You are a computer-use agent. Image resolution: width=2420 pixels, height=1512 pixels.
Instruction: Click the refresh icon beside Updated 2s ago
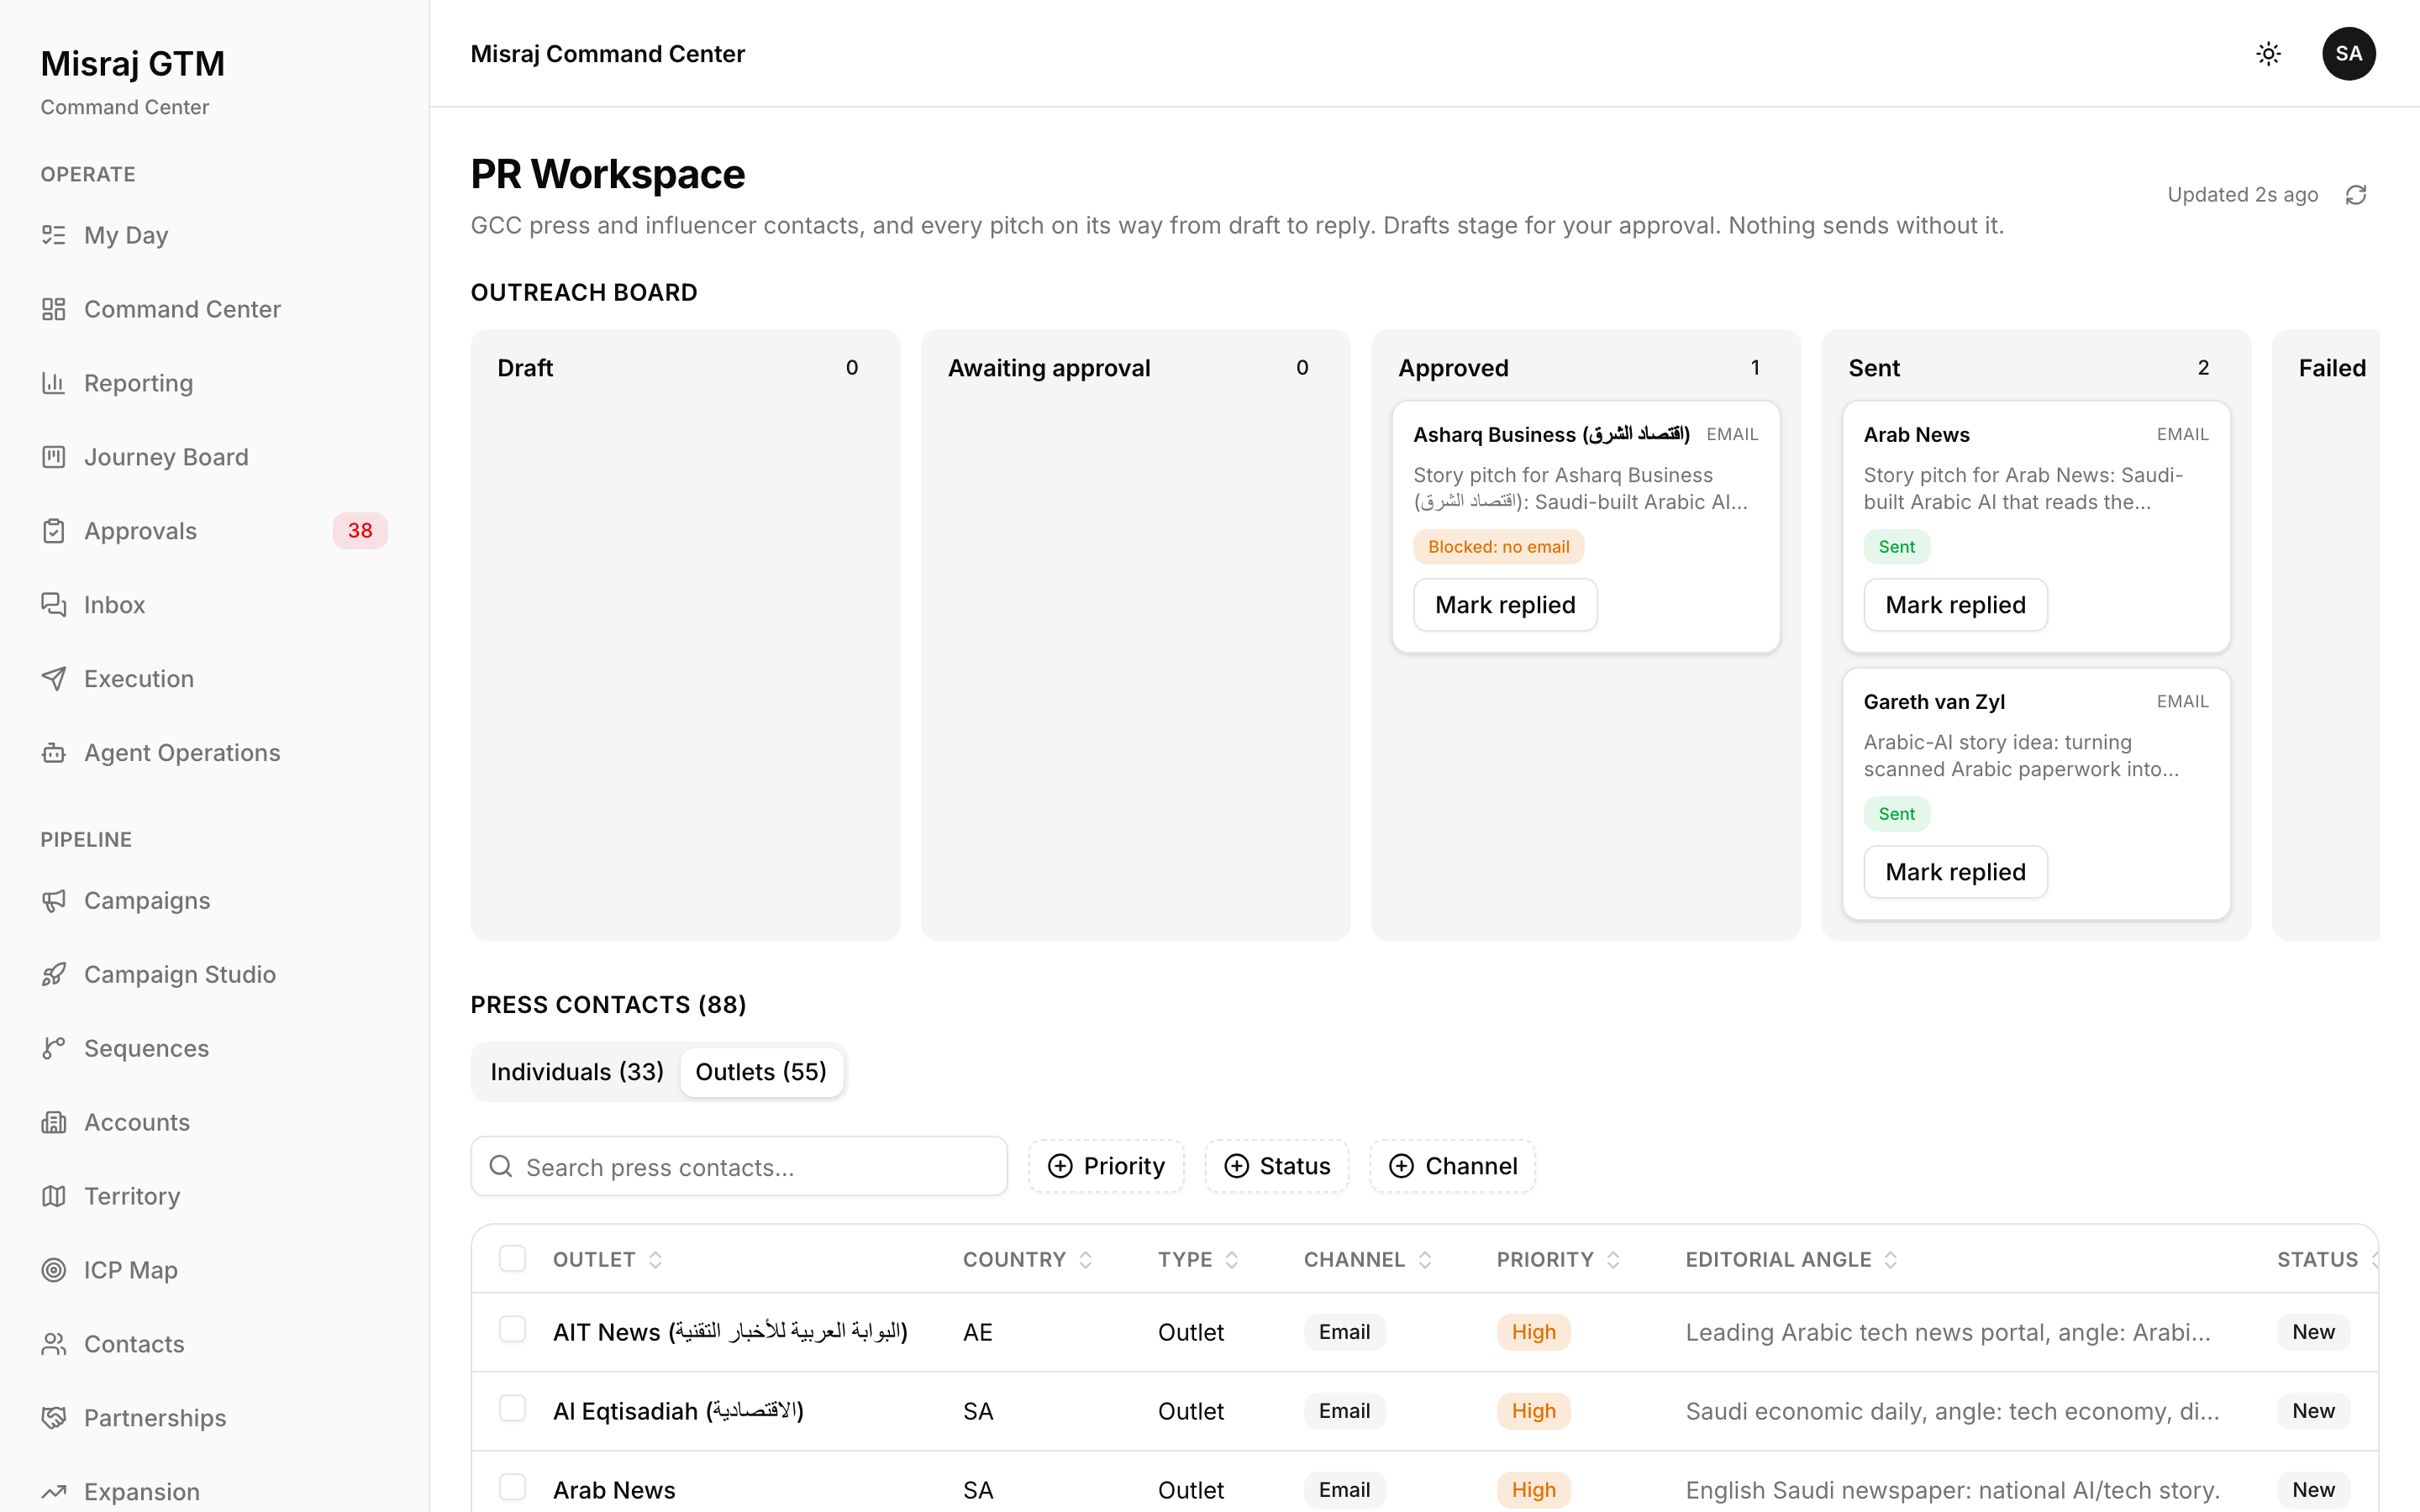[x=2356, y=195]
